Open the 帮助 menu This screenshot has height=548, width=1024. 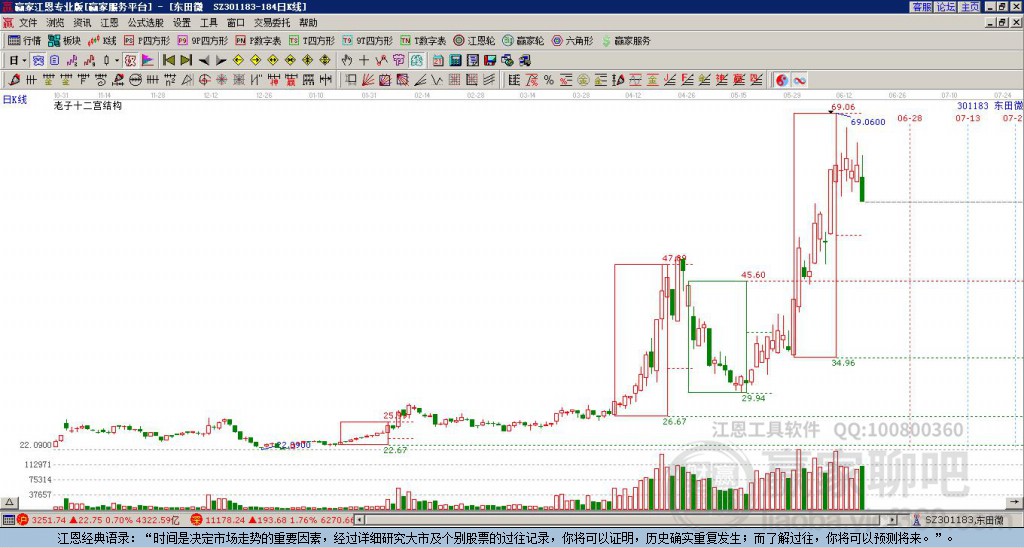click(x=308, y=23)
